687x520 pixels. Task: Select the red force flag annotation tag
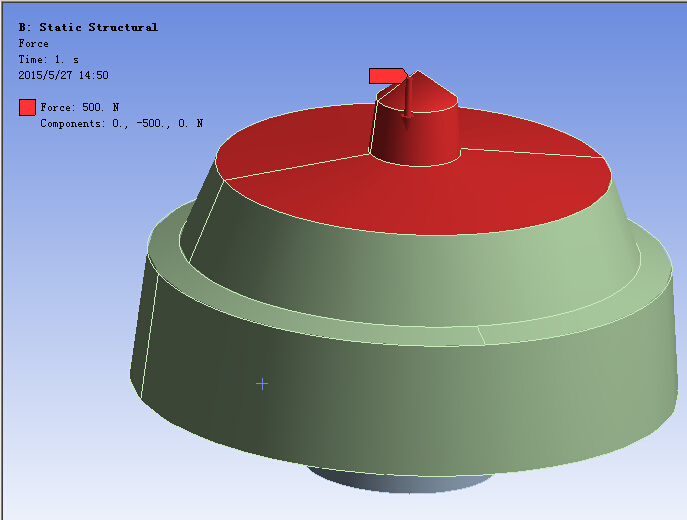386,76
